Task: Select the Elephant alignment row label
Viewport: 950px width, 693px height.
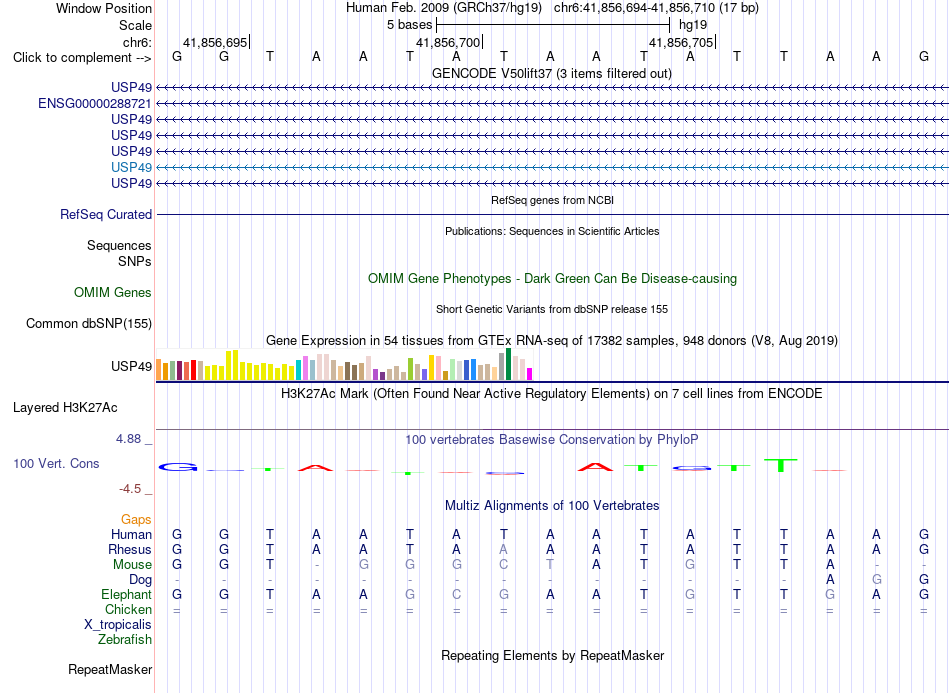Action: pos(127,594)
